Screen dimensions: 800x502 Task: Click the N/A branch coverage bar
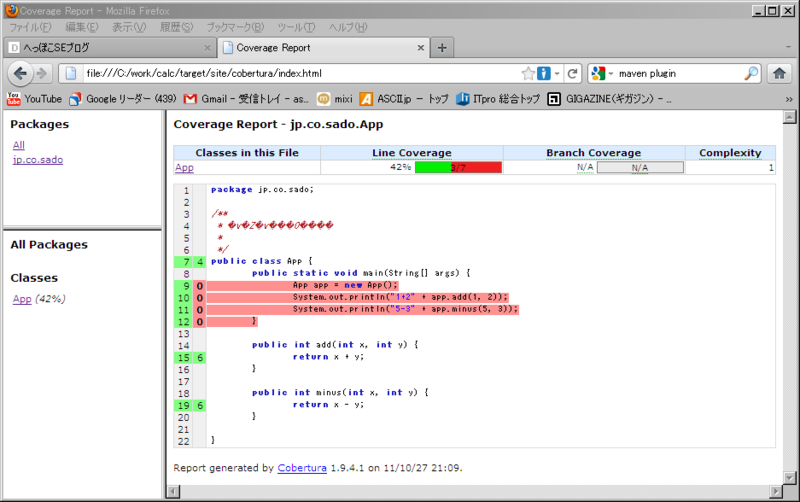(640, 167)
